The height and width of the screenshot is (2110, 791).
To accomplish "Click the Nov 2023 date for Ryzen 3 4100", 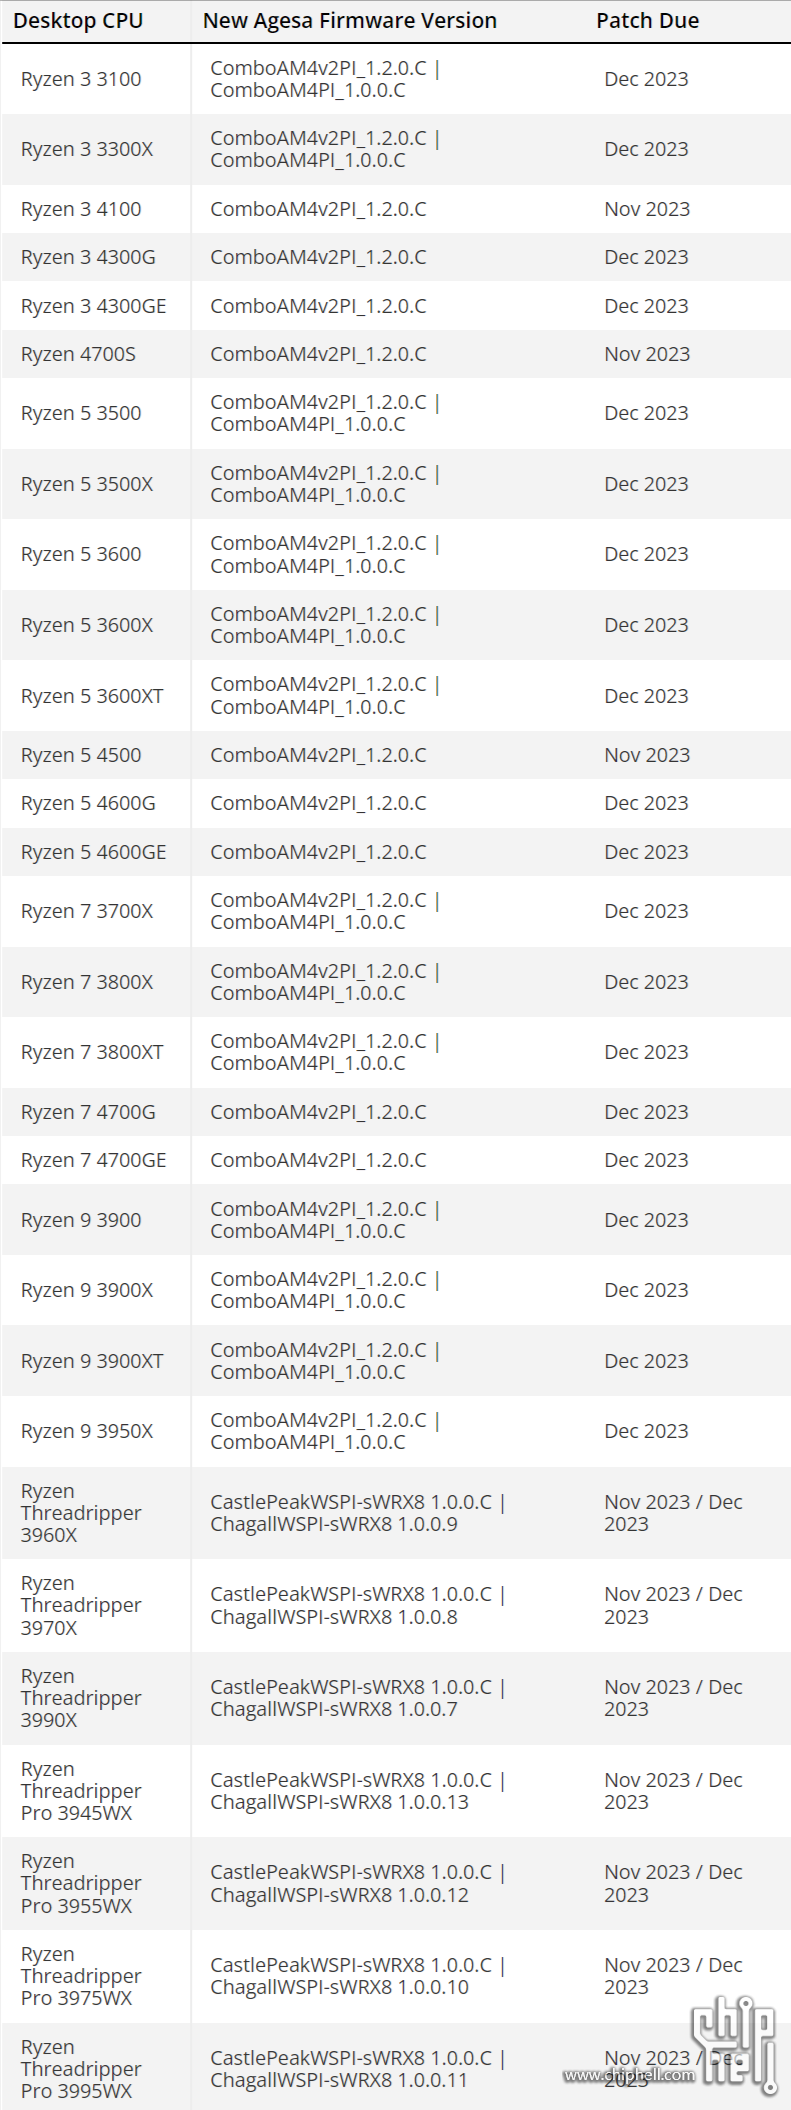I will [647, 209].
